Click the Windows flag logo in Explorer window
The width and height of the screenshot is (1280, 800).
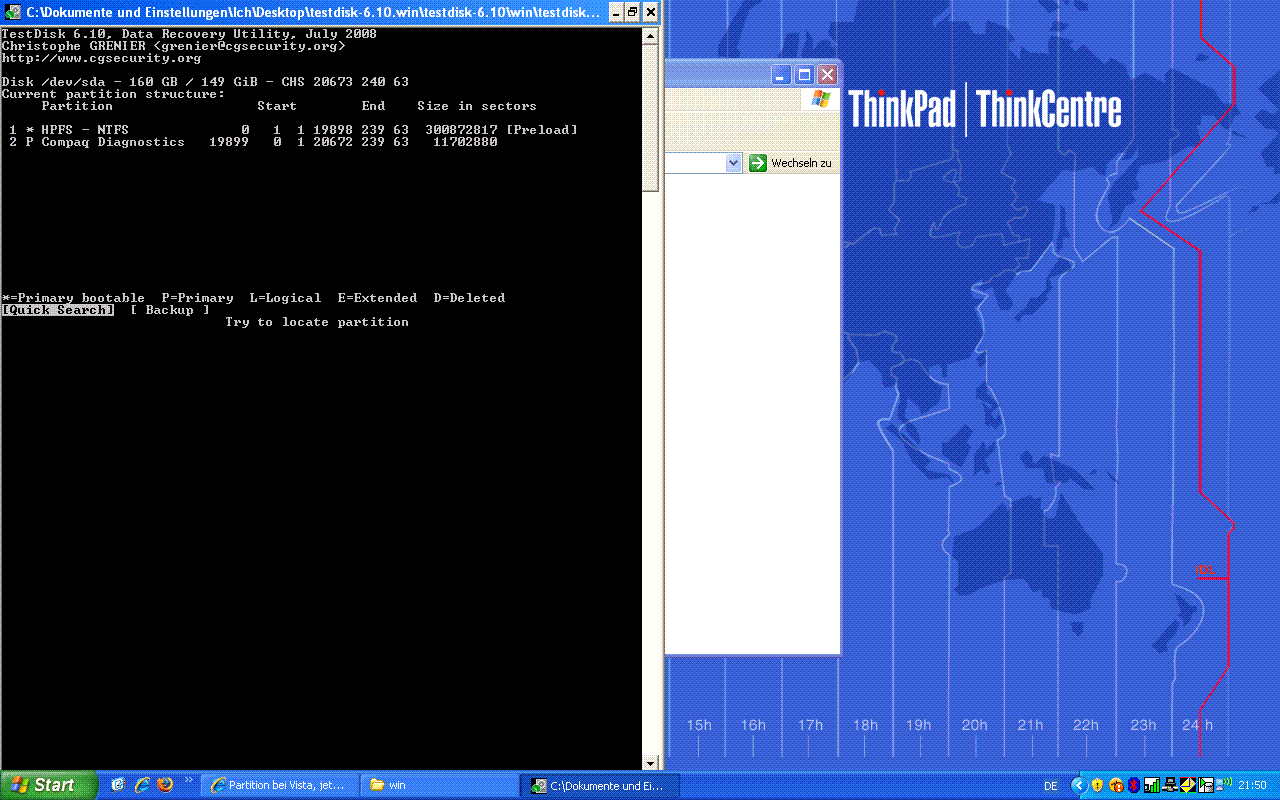[x=820, y=99]
